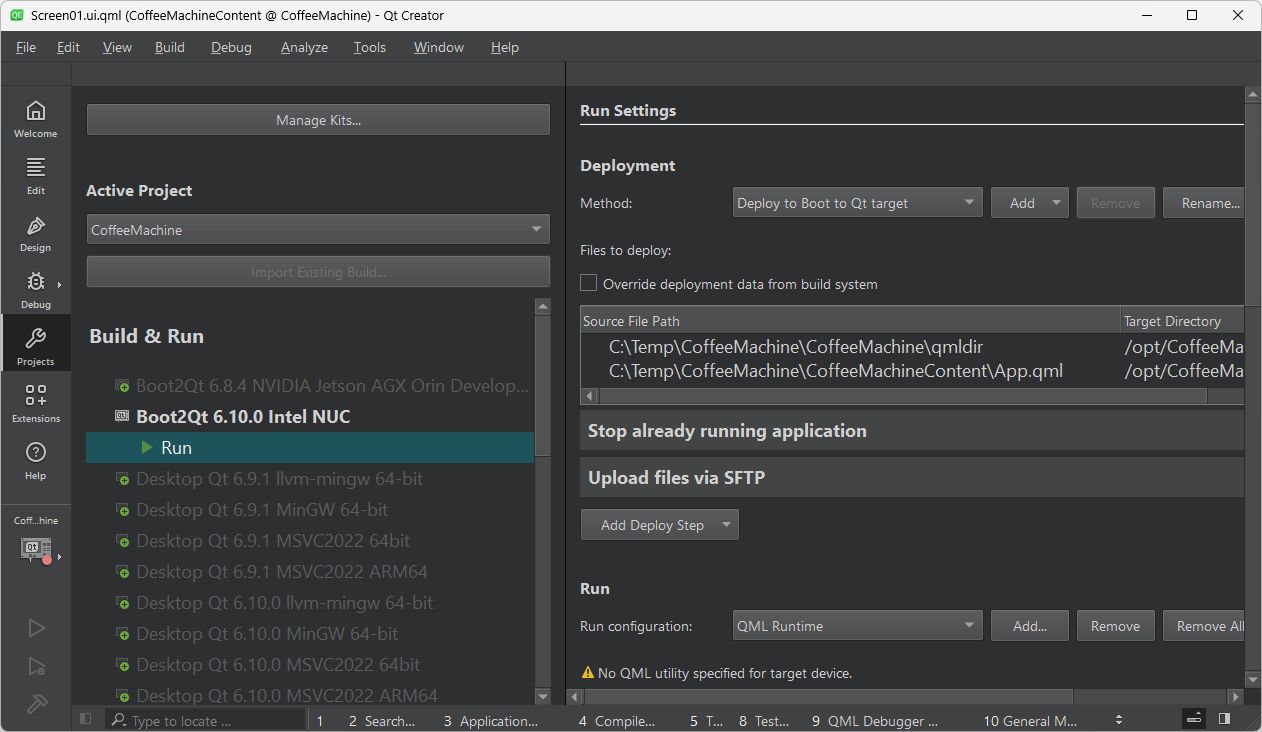
Task: Click the Rename button in Deployment settings
Action: click(x=1207, y=202)
